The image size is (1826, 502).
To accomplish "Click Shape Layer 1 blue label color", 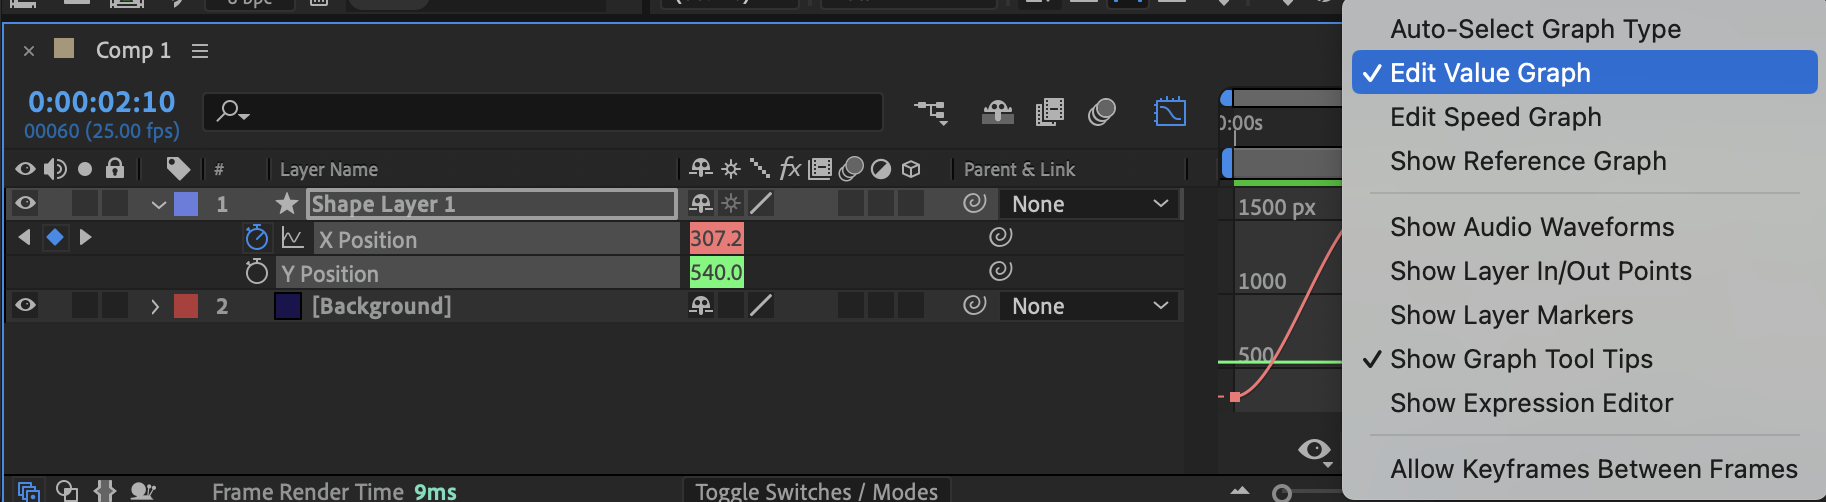I will 186,204.
